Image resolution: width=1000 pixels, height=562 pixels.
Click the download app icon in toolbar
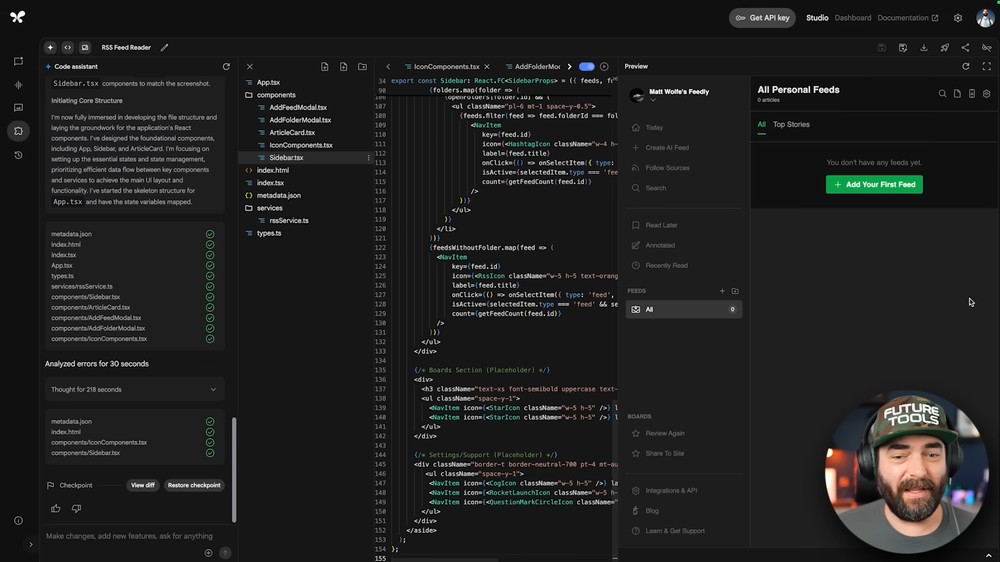pos(923,48)
